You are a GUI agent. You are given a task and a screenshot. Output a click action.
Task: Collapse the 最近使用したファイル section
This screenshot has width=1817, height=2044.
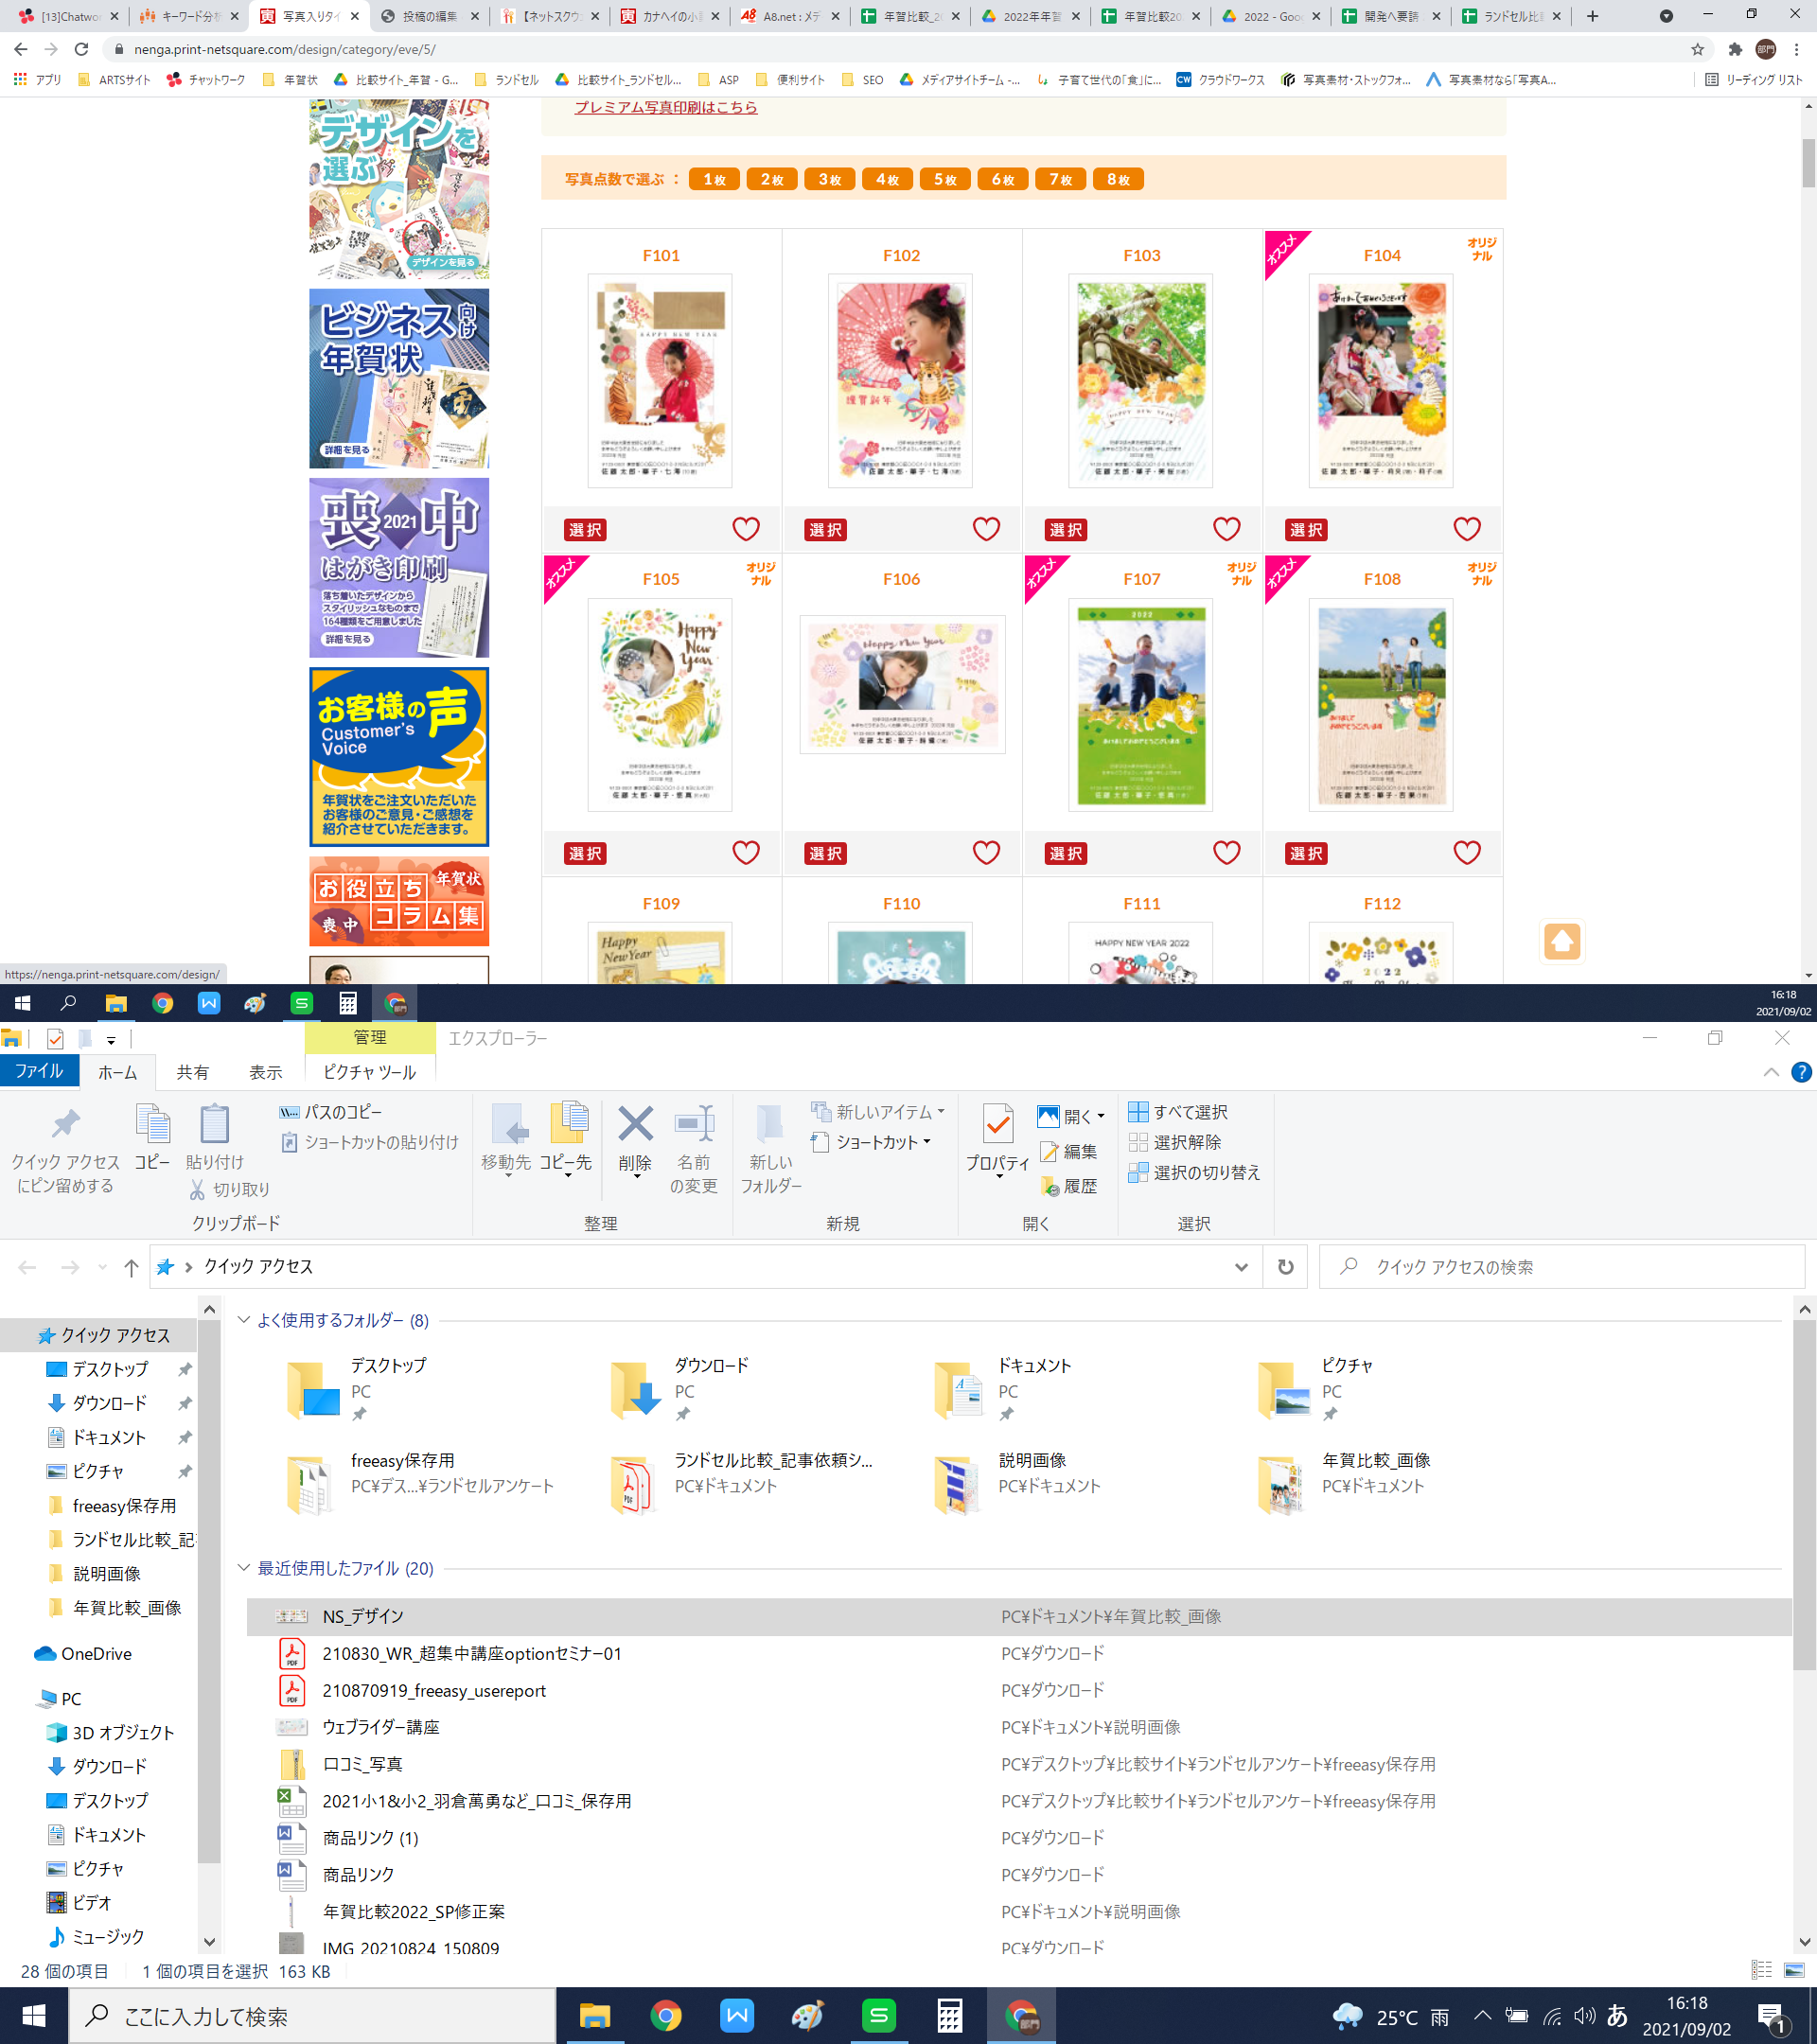pyautogui.click(x=243, y=1568)
